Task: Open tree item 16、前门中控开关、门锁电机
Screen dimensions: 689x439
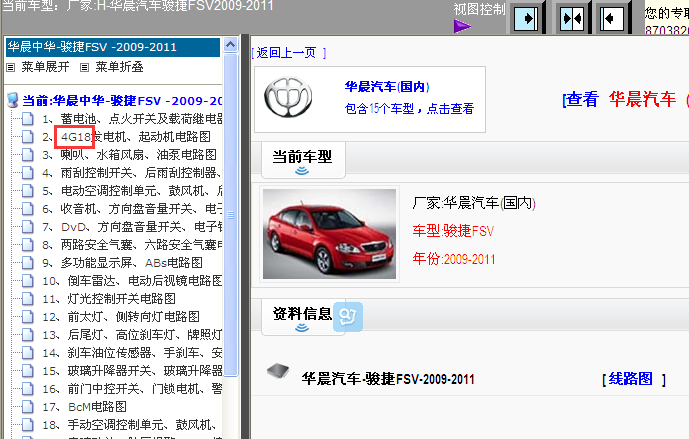Action: tap(132, 389)
